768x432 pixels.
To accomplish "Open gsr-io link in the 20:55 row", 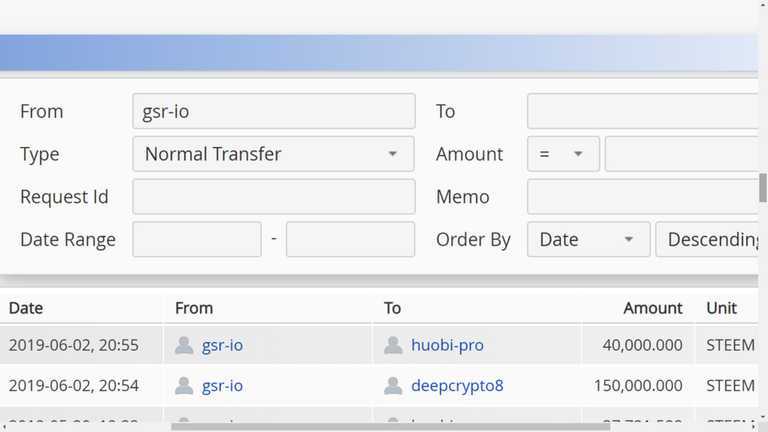I will click(x=222, y=345).
